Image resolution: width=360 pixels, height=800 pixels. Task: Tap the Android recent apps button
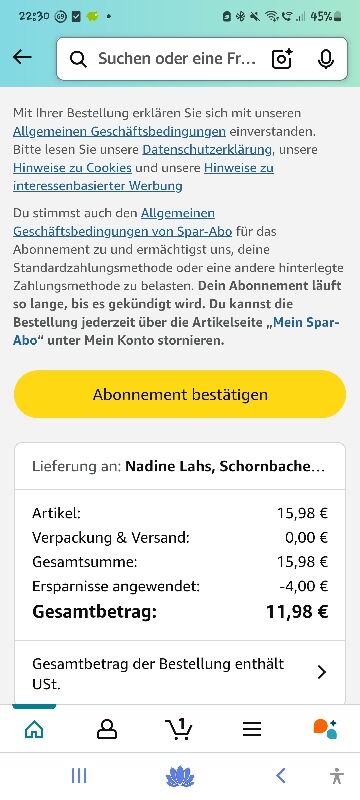[79, 776]
